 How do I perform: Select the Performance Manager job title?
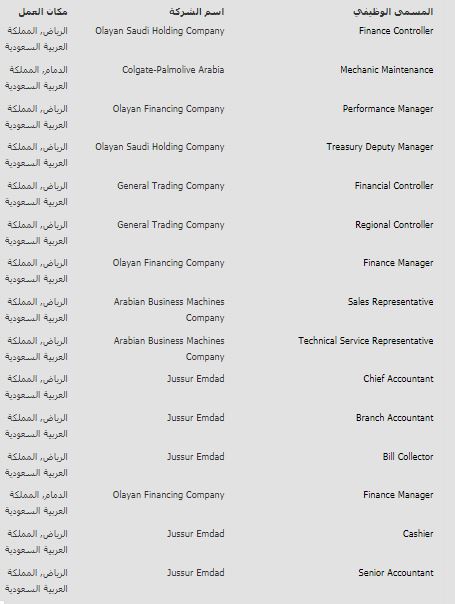(388, 109)
